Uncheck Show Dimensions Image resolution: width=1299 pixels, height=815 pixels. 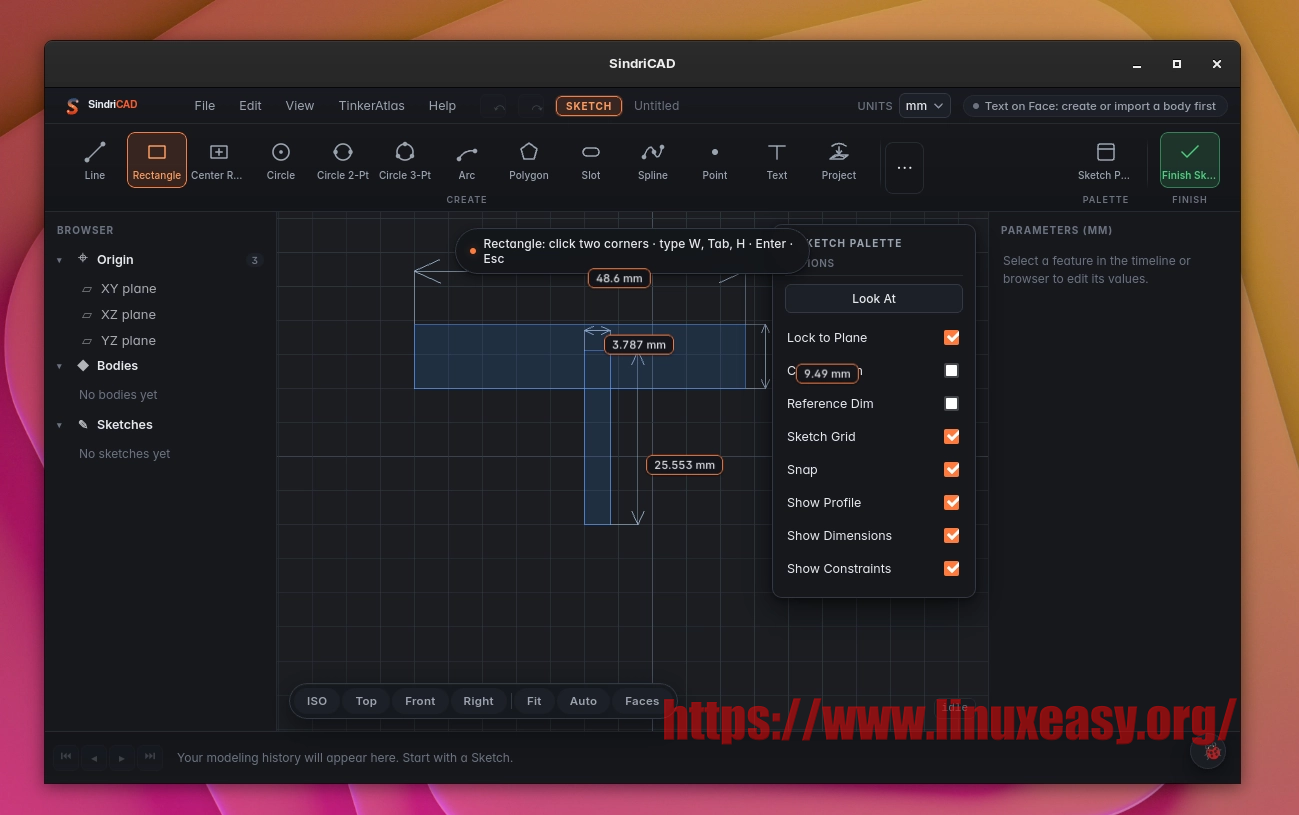pyautogui.click(x=952, y=536)
